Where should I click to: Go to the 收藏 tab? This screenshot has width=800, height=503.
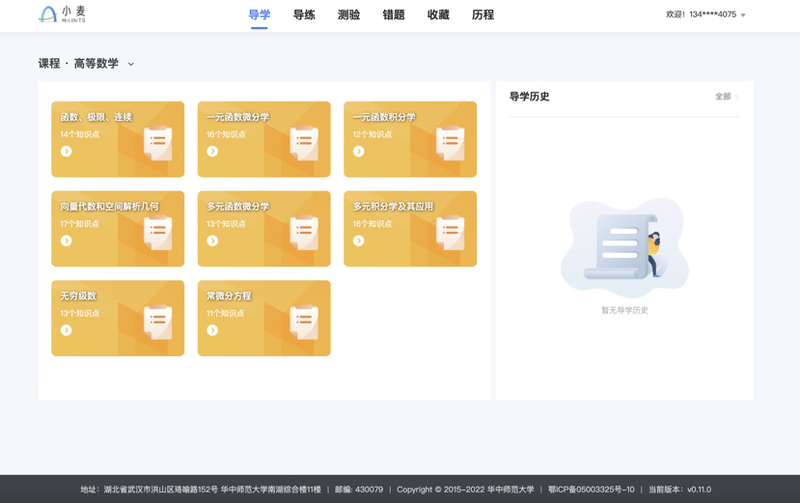coord(438,15)
